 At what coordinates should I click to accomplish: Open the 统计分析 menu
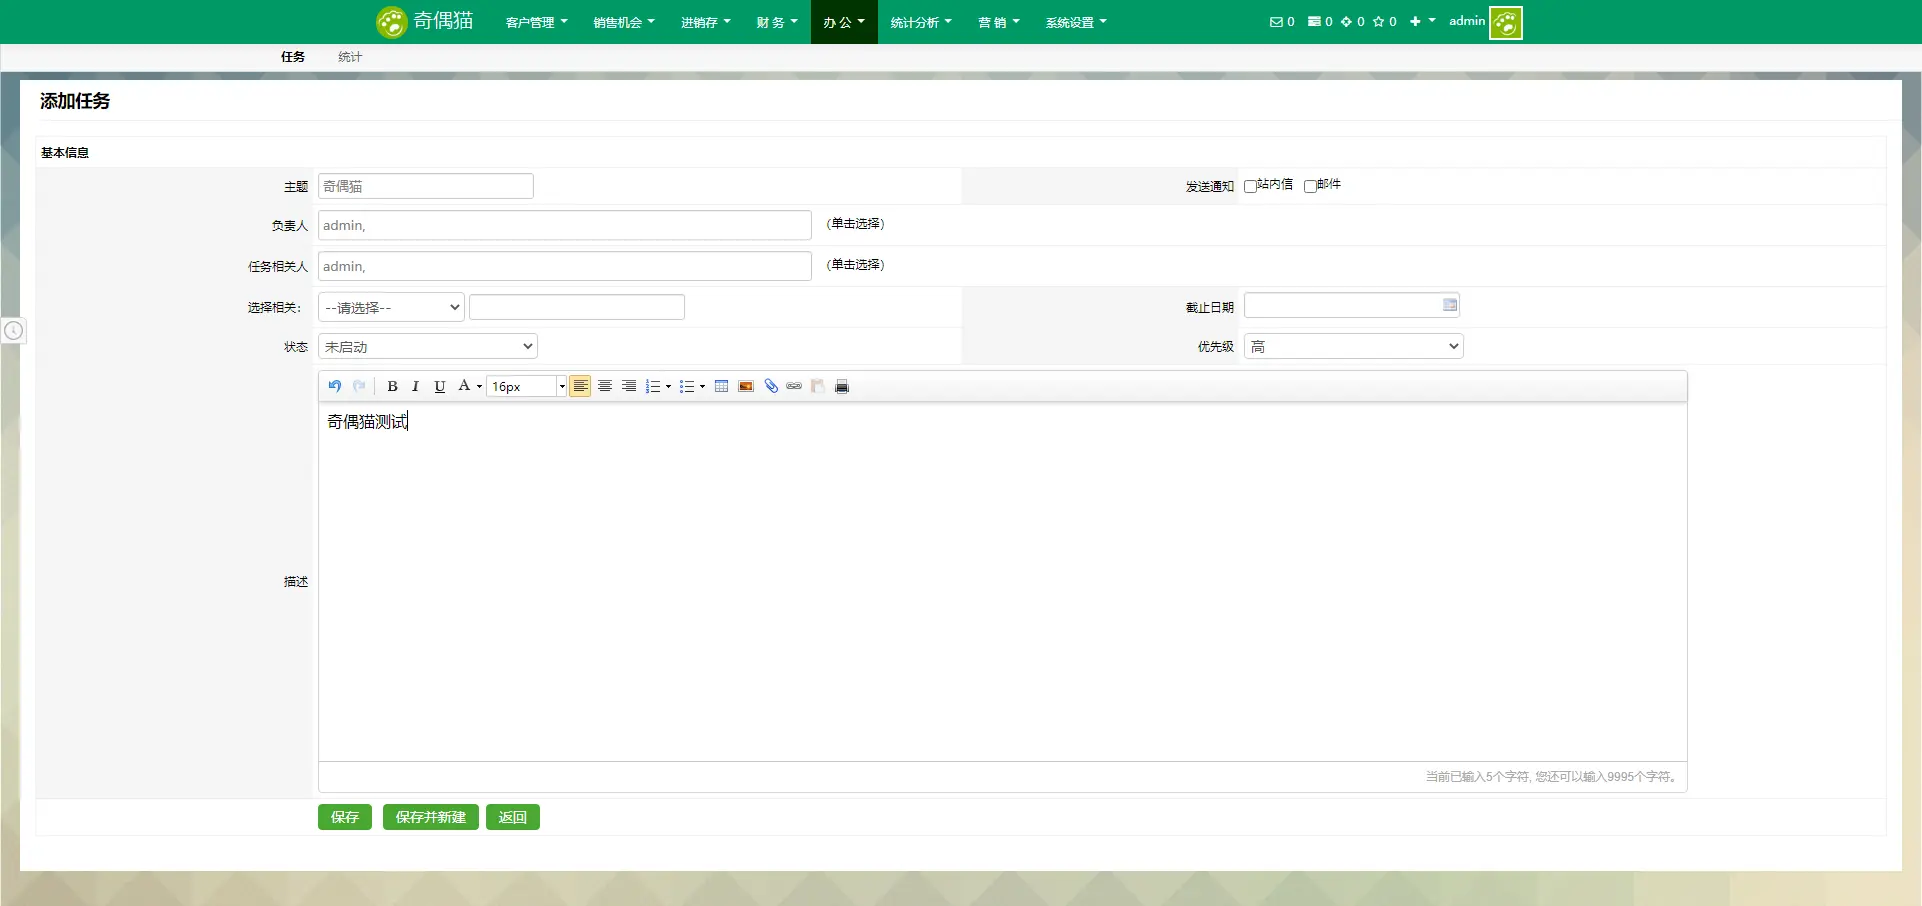coord(921,22)
